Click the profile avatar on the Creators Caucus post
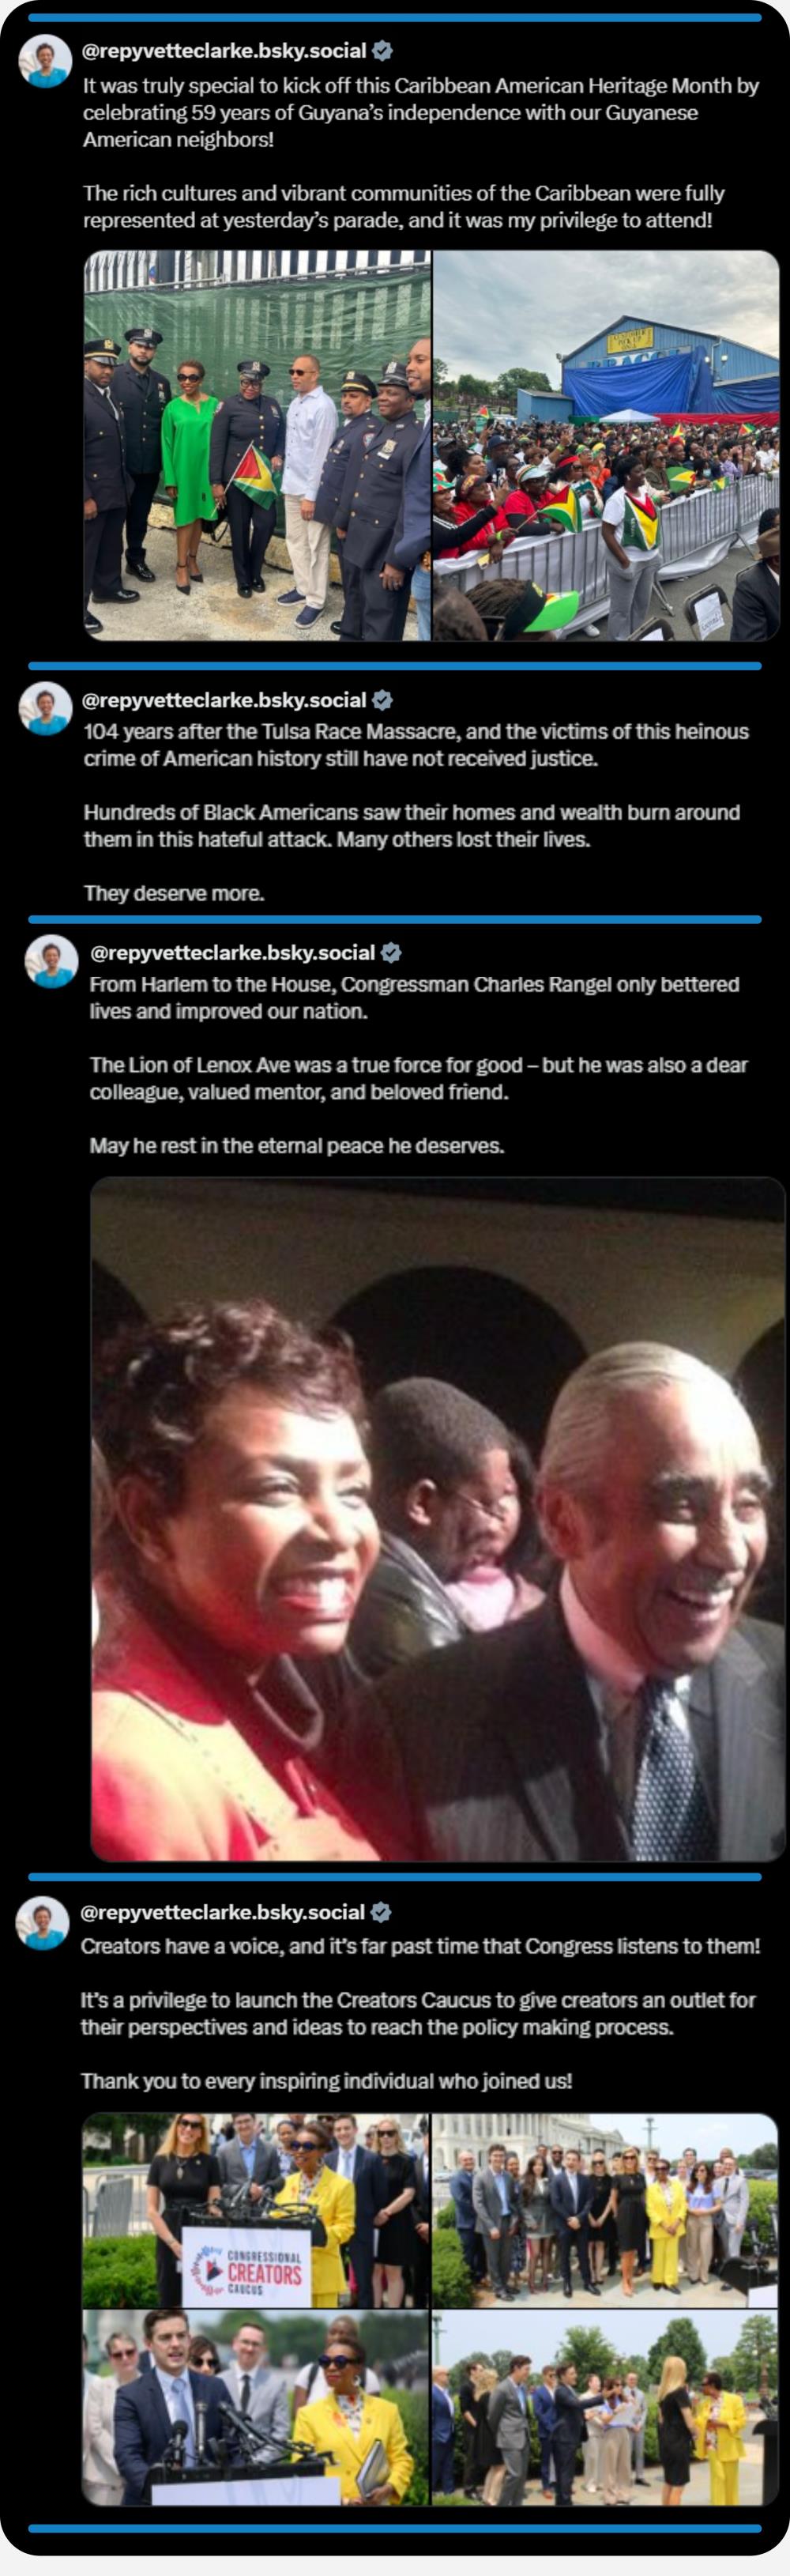Viewport: 790px width, 2576px height. tap(43, 1922)
